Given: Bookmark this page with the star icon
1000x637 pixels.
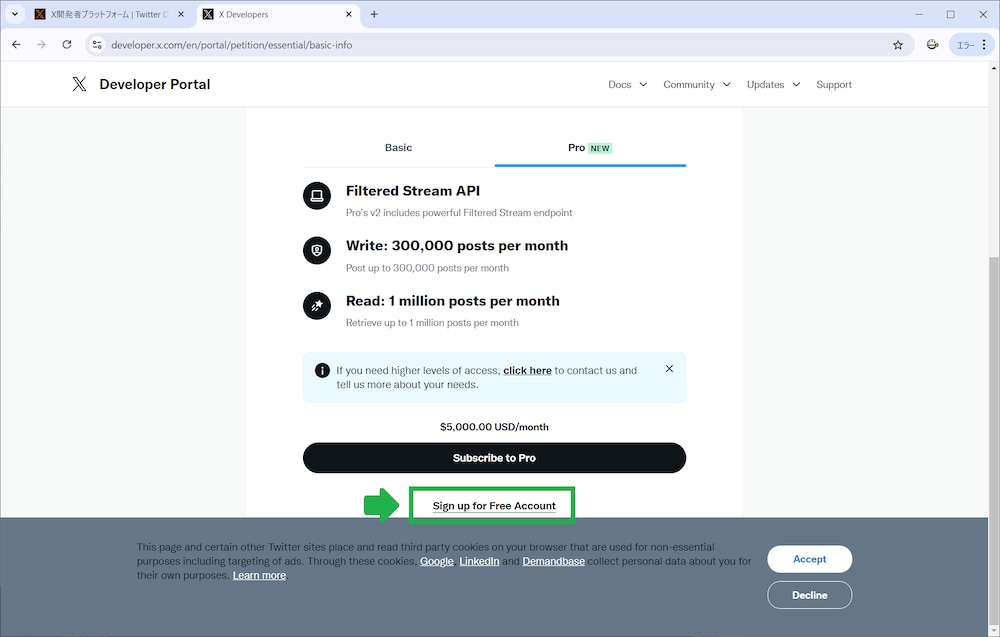Looking at the screenshot, I should pyautogui.click(x=898, y=45).
